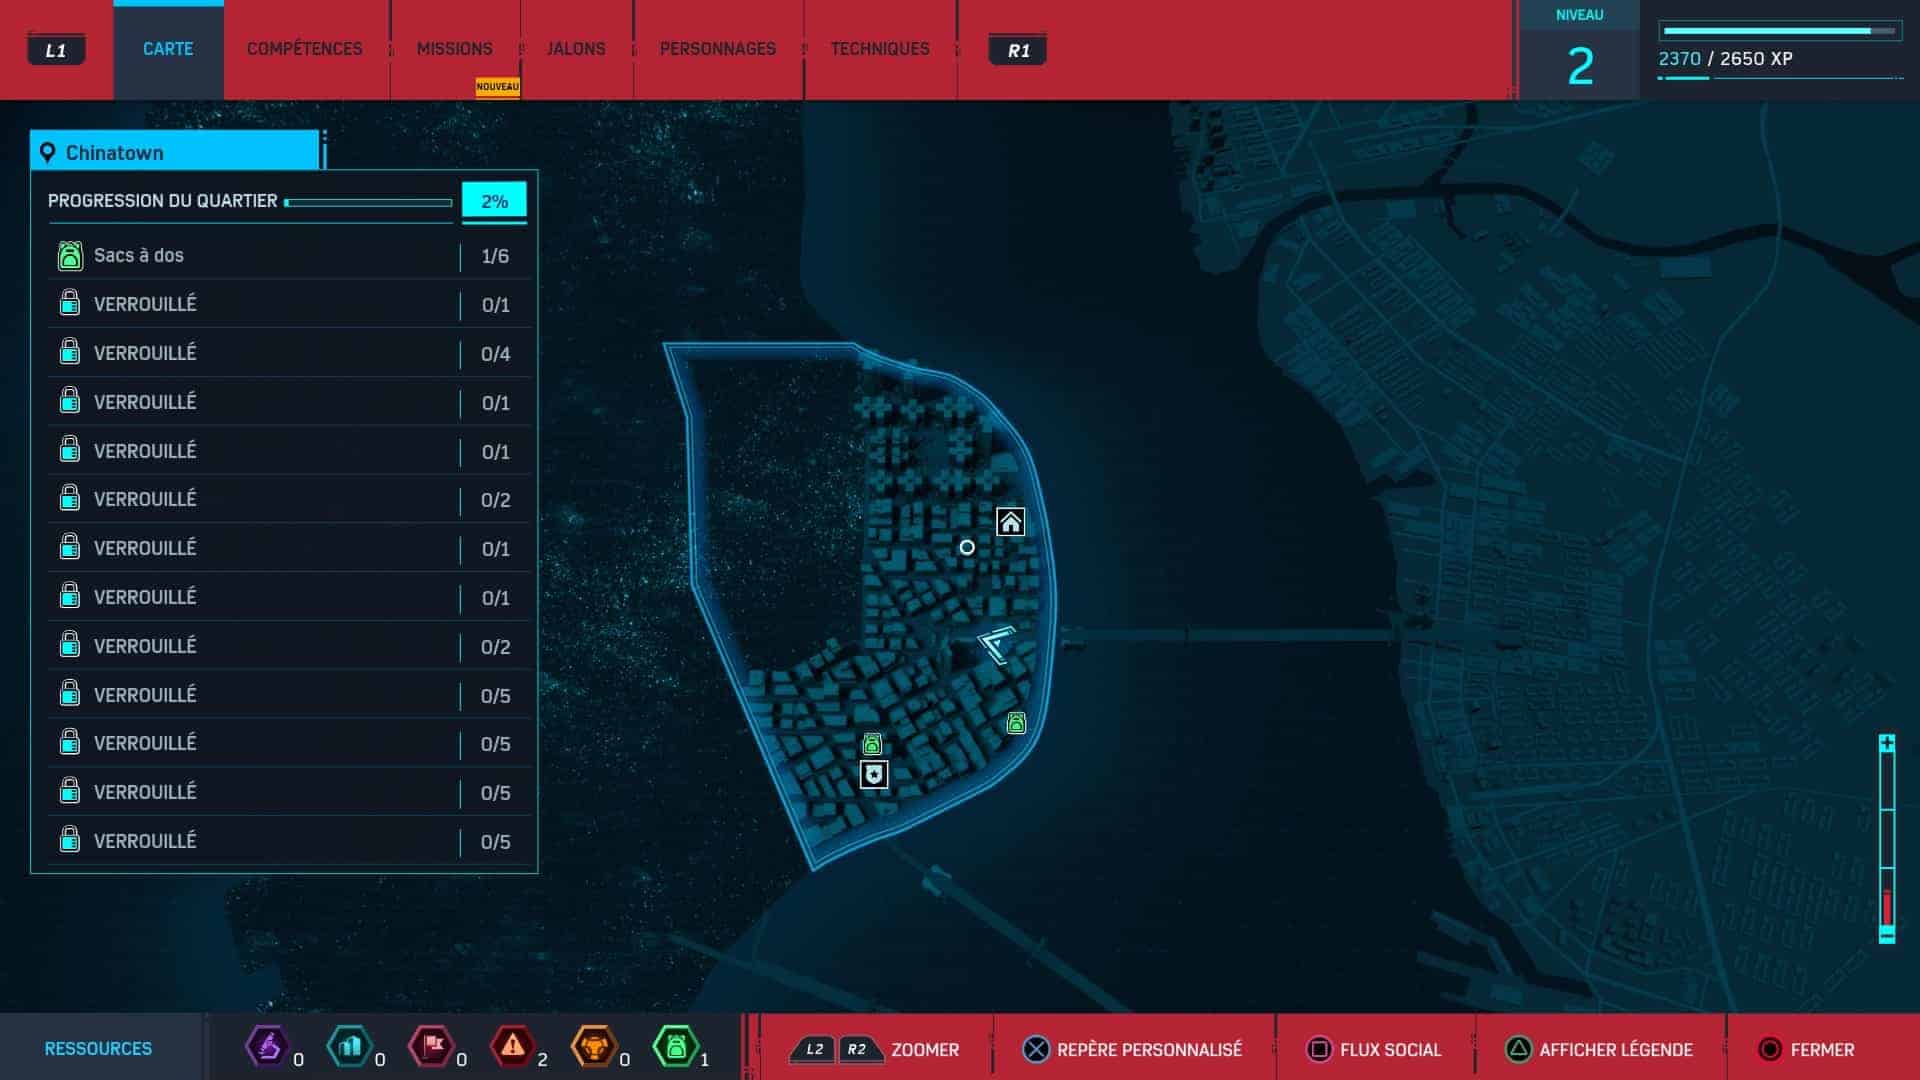Click the green backpack icon near the eastern shore
Viewport: 1920px width, 1080px height.
[1016, 722]
